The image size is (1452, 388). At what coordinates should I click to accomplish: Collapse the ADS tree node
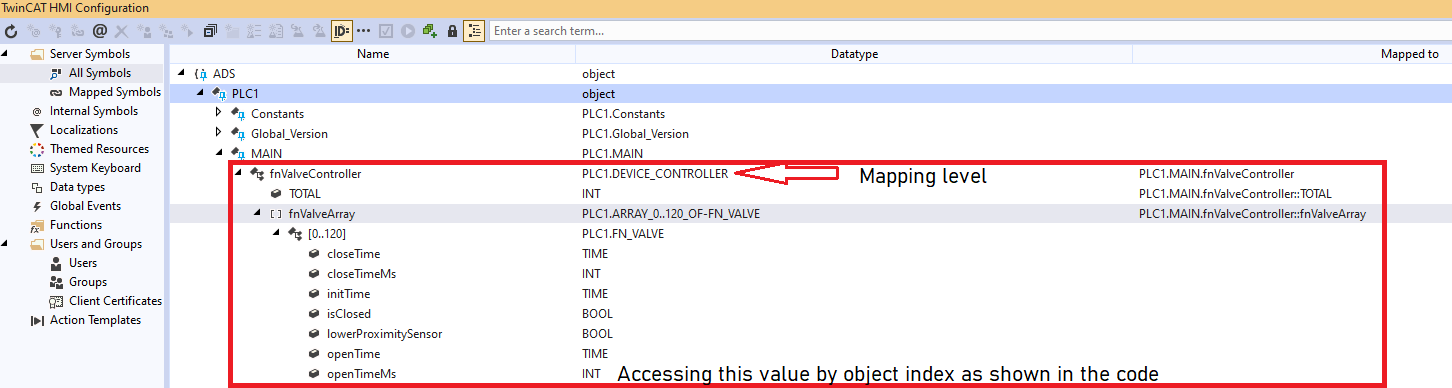pyautogui.click(x=182, y=74)
